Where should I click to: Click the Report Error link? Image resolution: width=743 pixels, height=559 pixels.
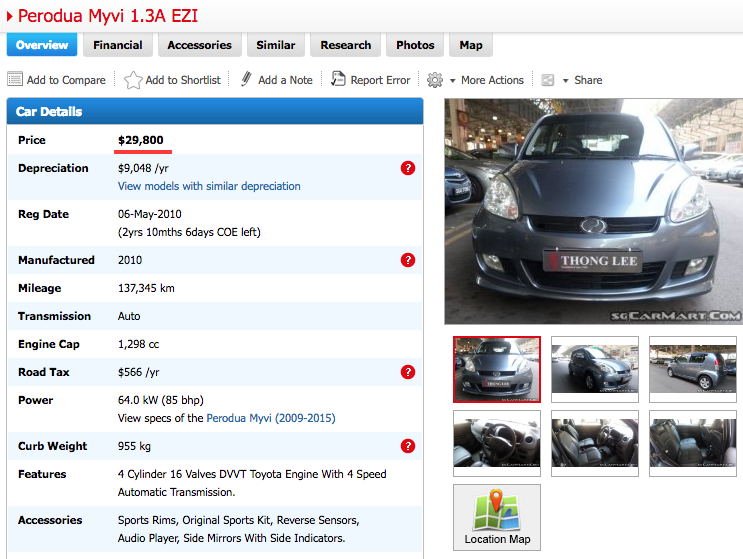380,80
